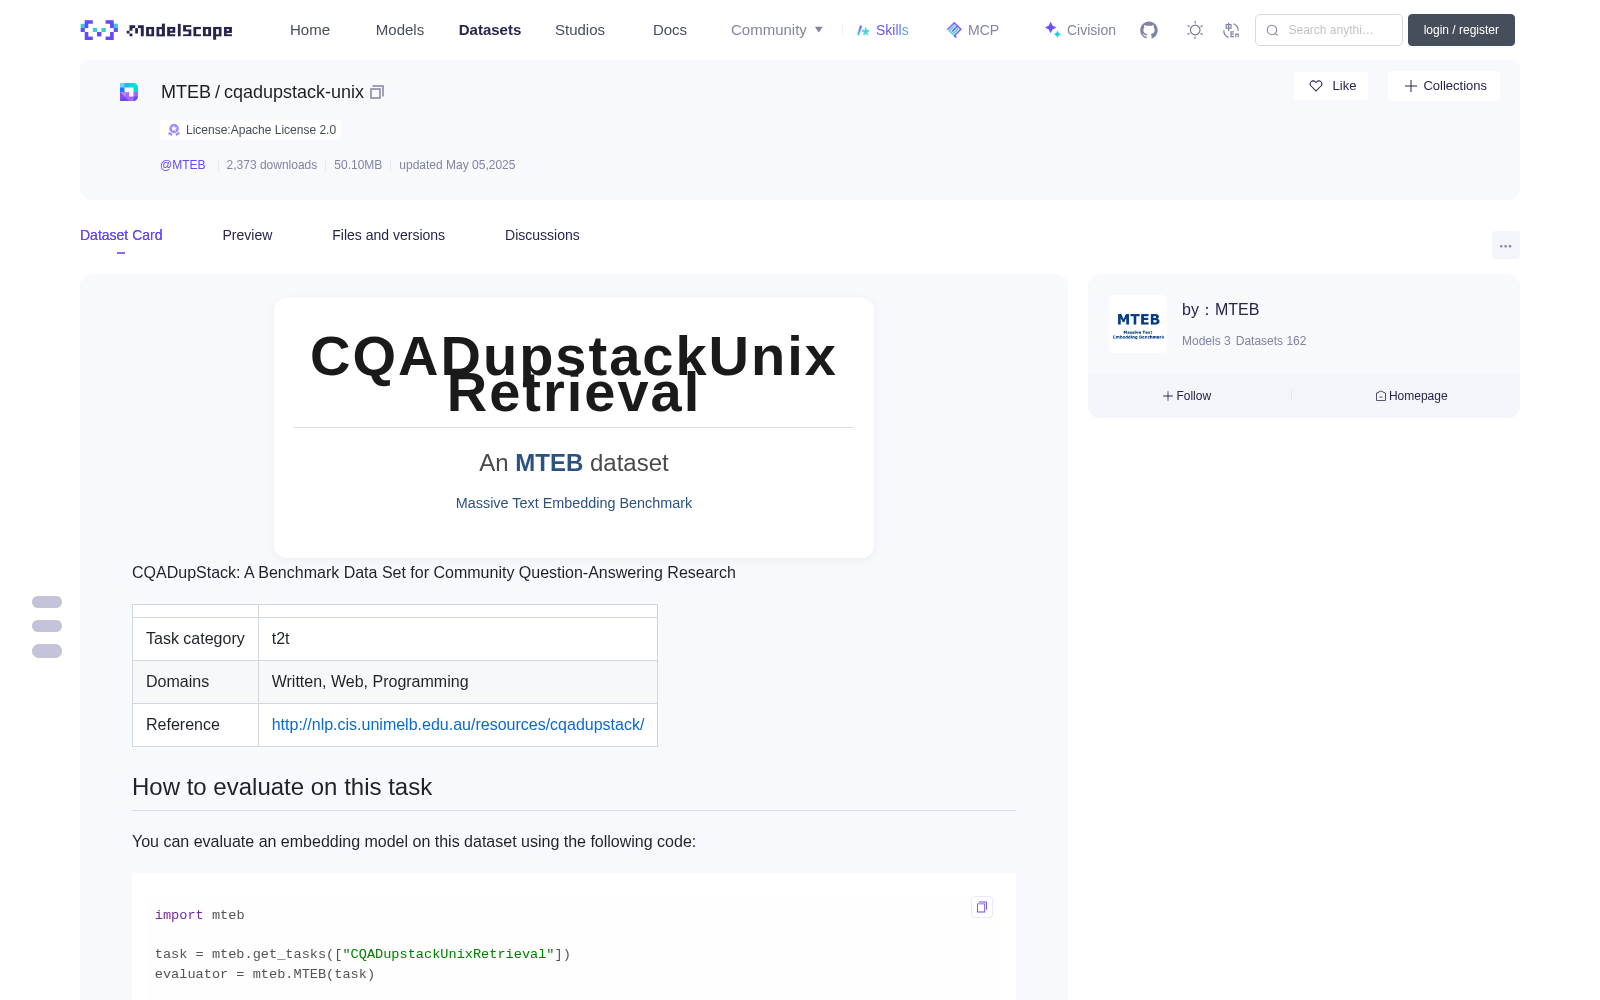Click the "Datasets 162" count
Image resolution: width=1600 pixels, height=1000 pixels.
tap(1271, 341)
